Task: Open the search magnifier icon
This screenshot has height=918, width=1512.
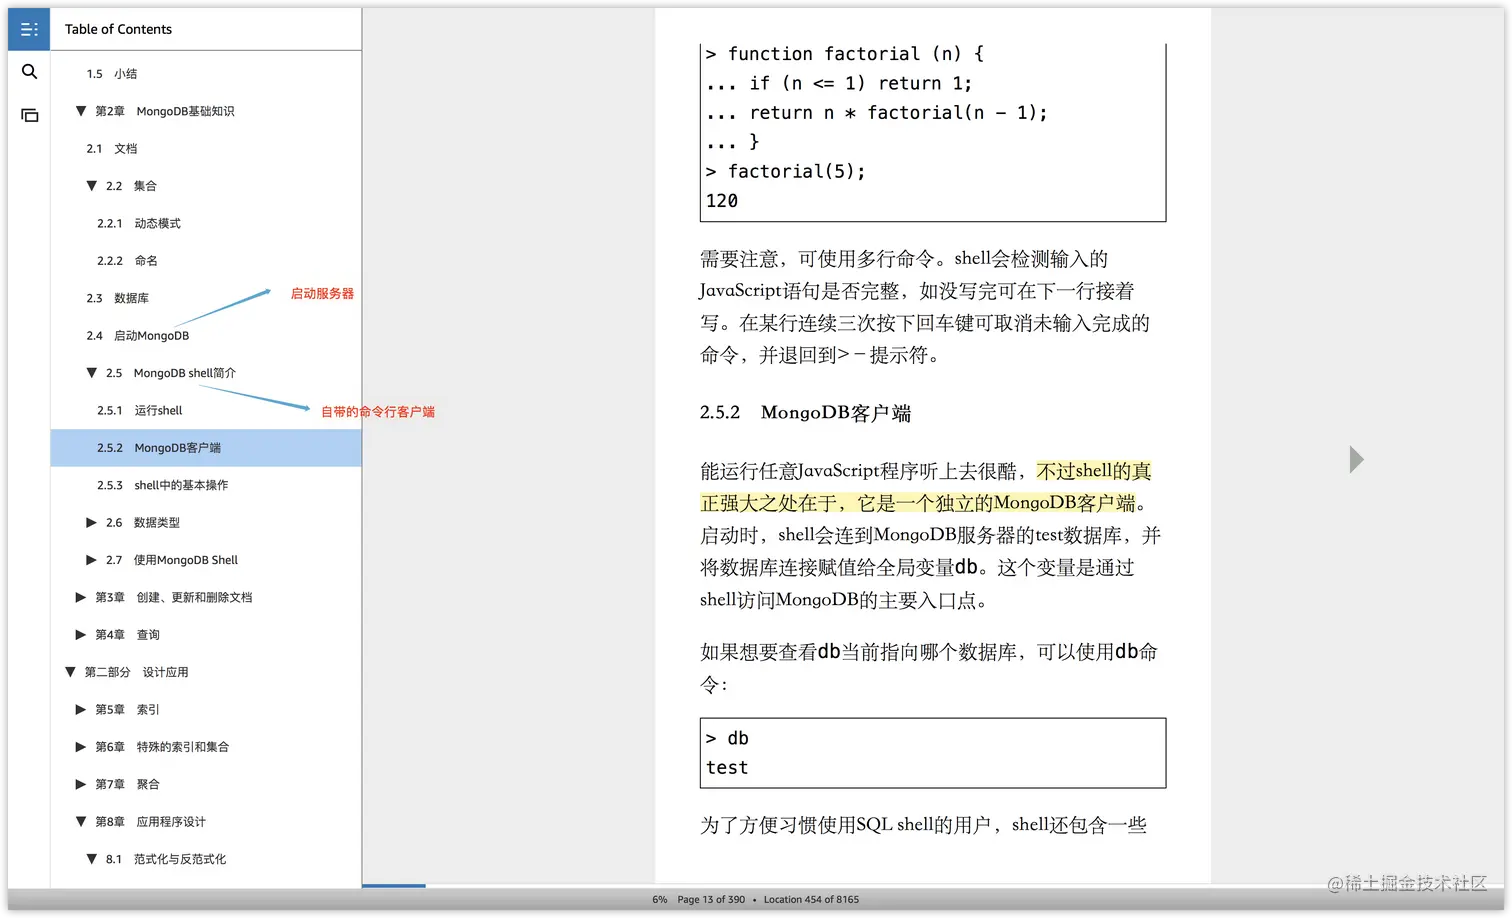Action: click(30, 72)
